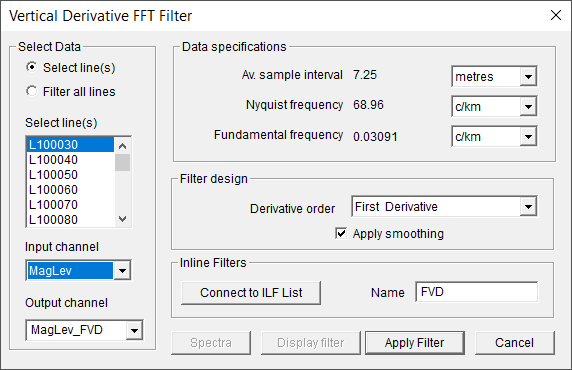Screen dimensions: 572x370
Task: Select line L100050 in the list
Action: (70, 174)
